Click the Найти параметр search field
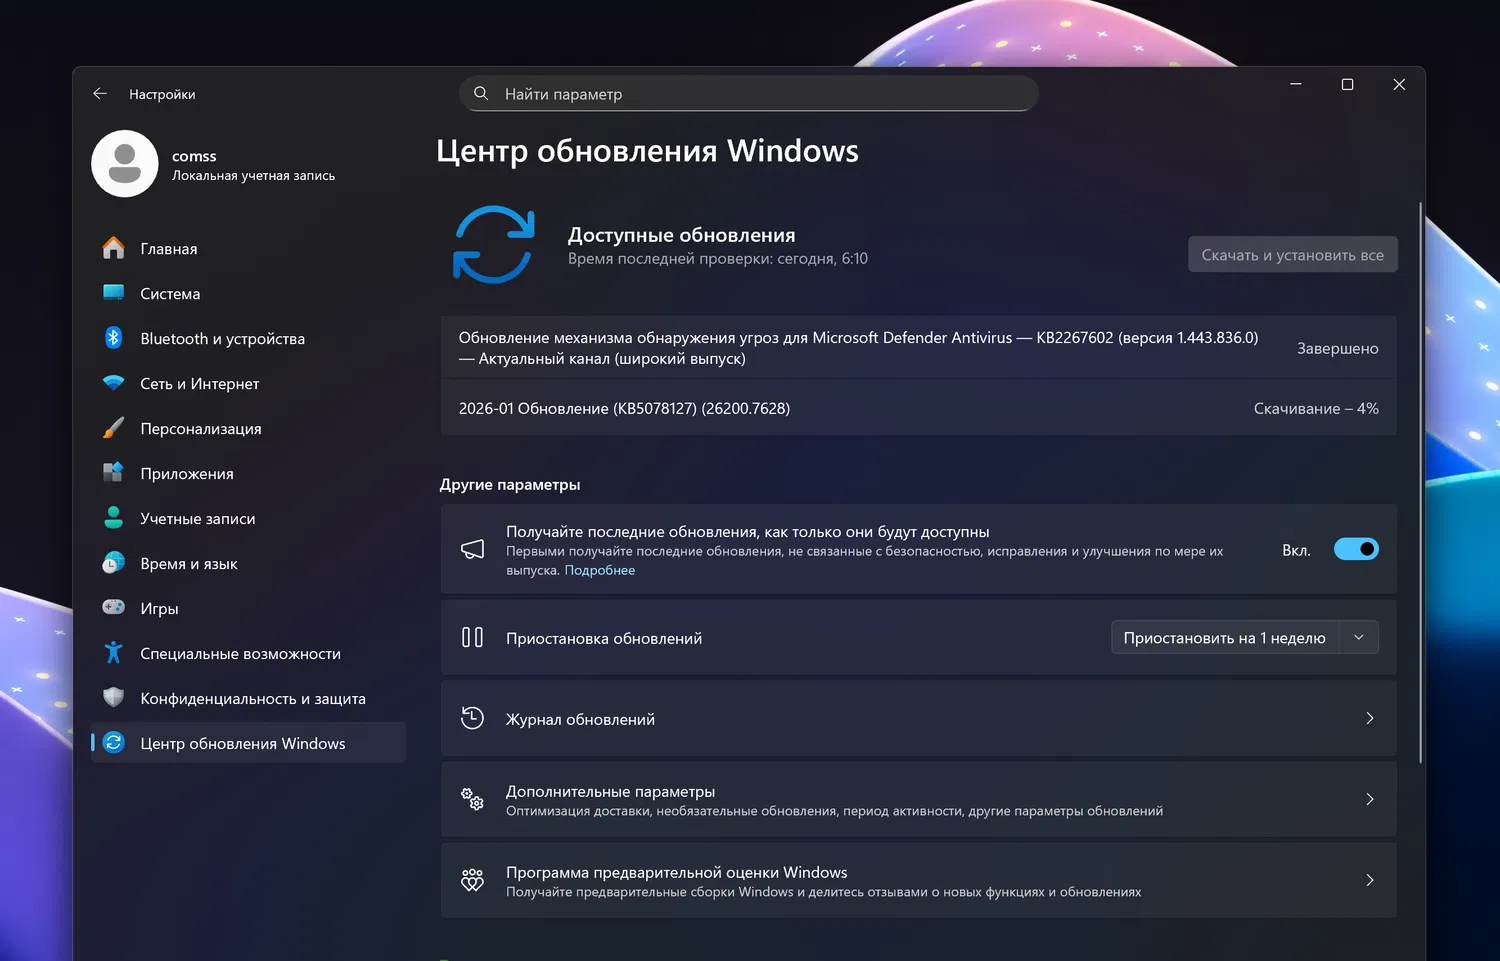 click(749, 93)
